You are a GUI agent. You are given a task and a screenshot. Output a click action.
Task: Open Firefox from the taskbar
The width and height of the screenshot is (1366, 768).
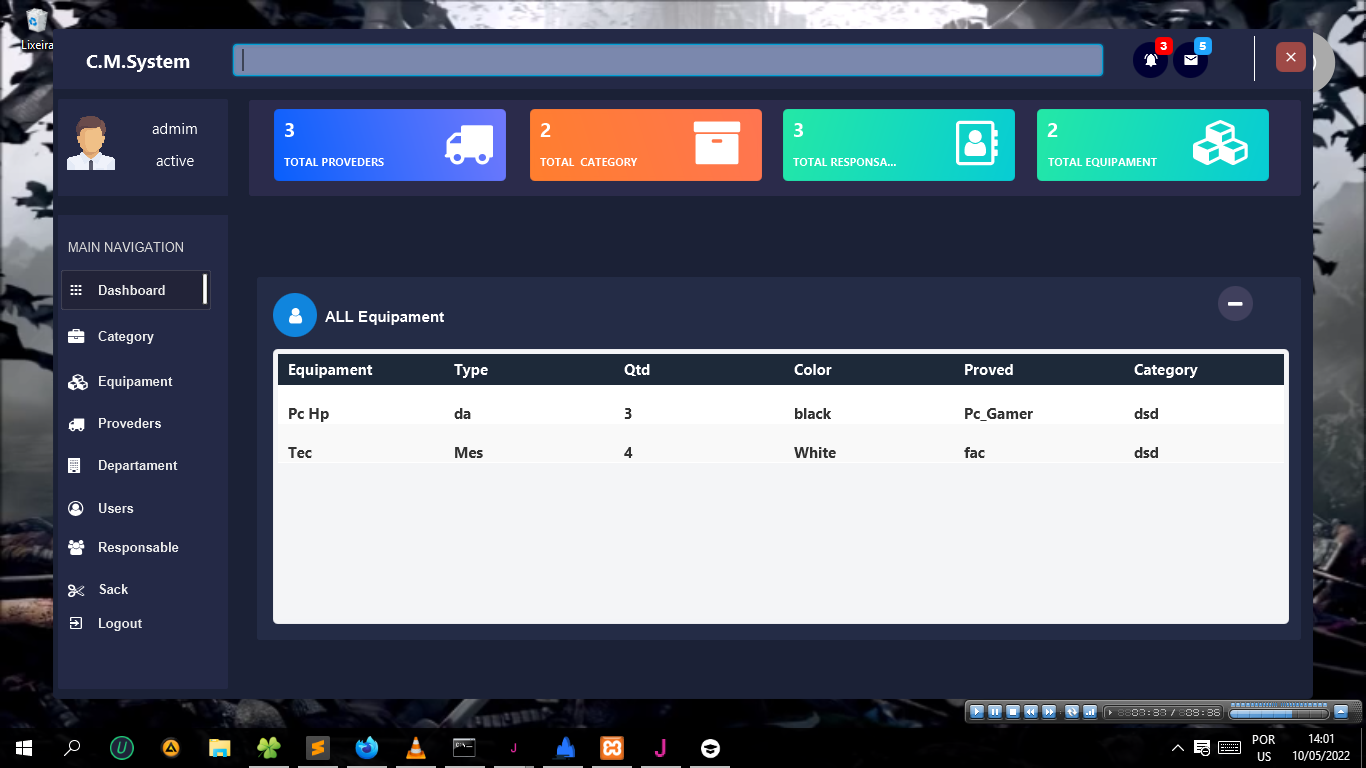tap(367, 747)
